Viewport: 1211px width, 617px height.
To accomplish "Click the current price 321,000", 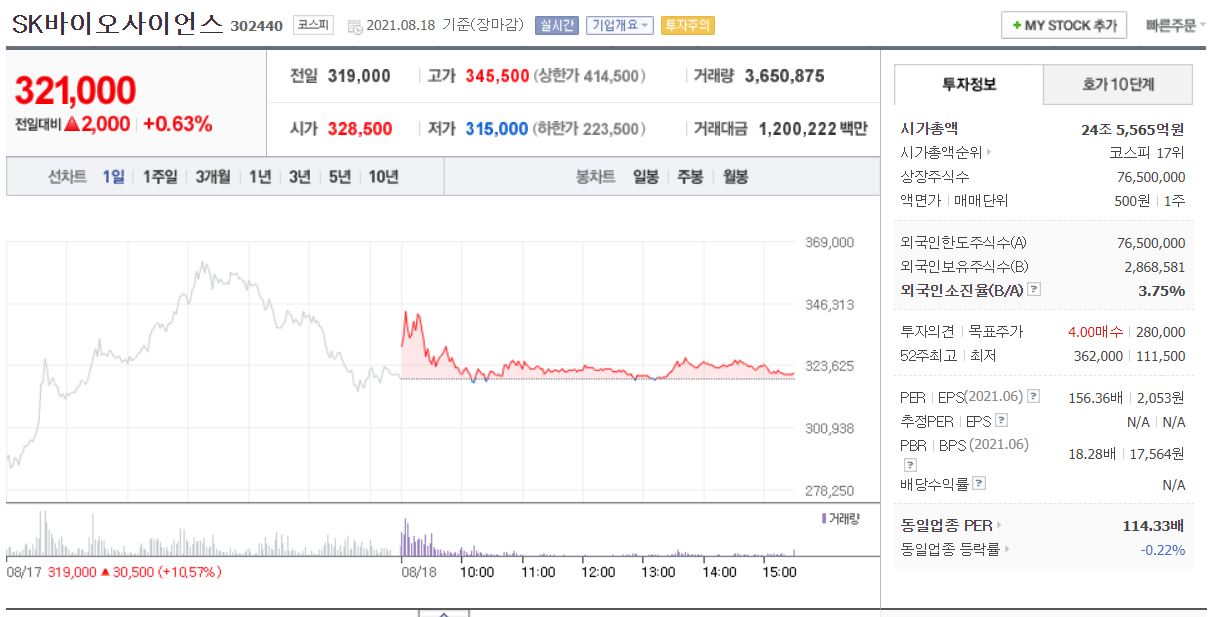I will [75, 91].
